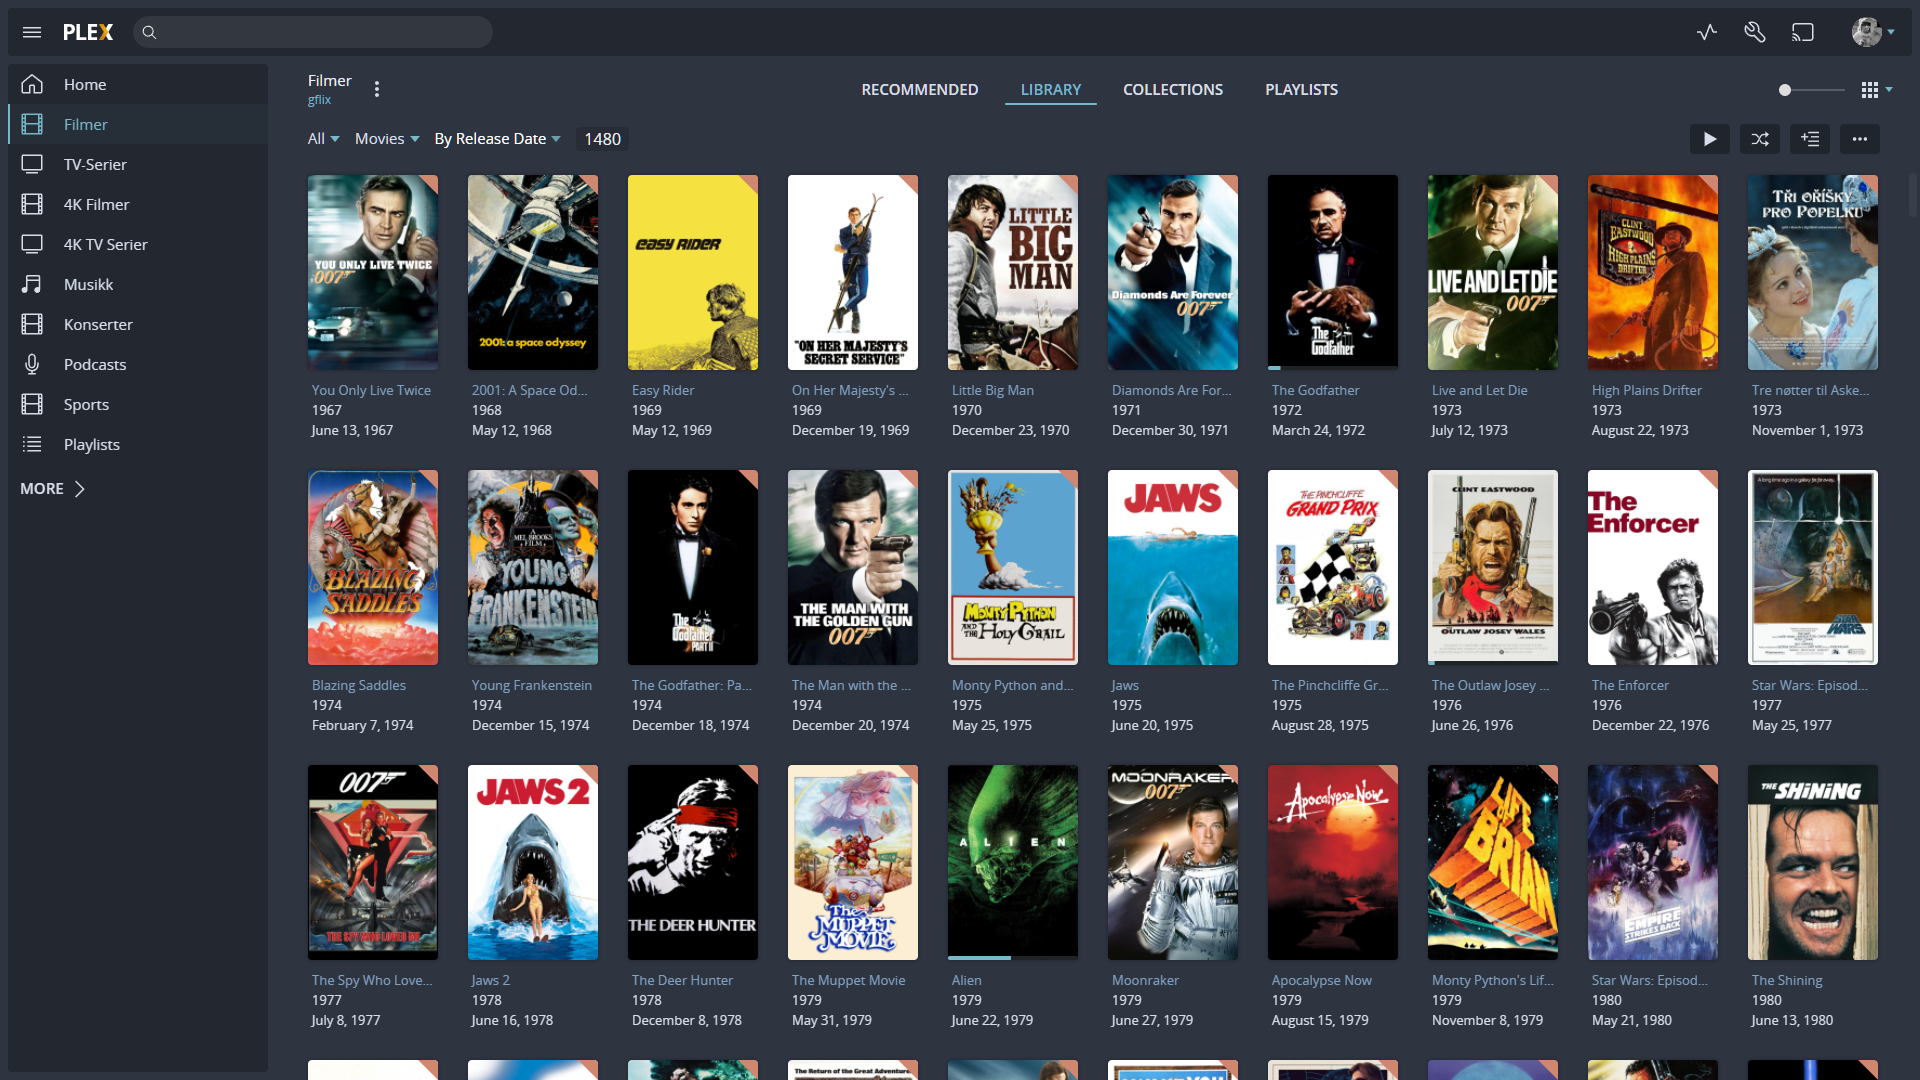The width and height of the screenshot is (1920, 1080).
Task: Open the Jaws movie title link
Action: 1125,686
